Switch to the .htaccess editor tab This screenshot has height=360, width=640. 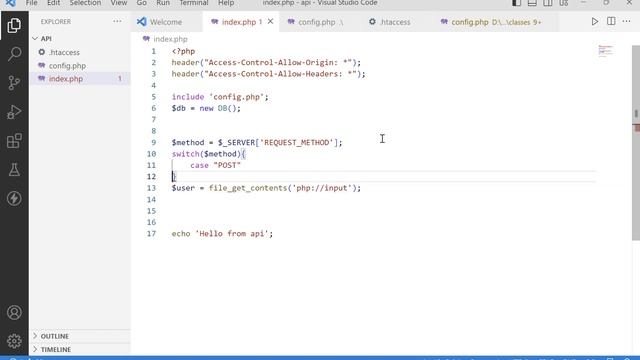(x=395, y=22)
